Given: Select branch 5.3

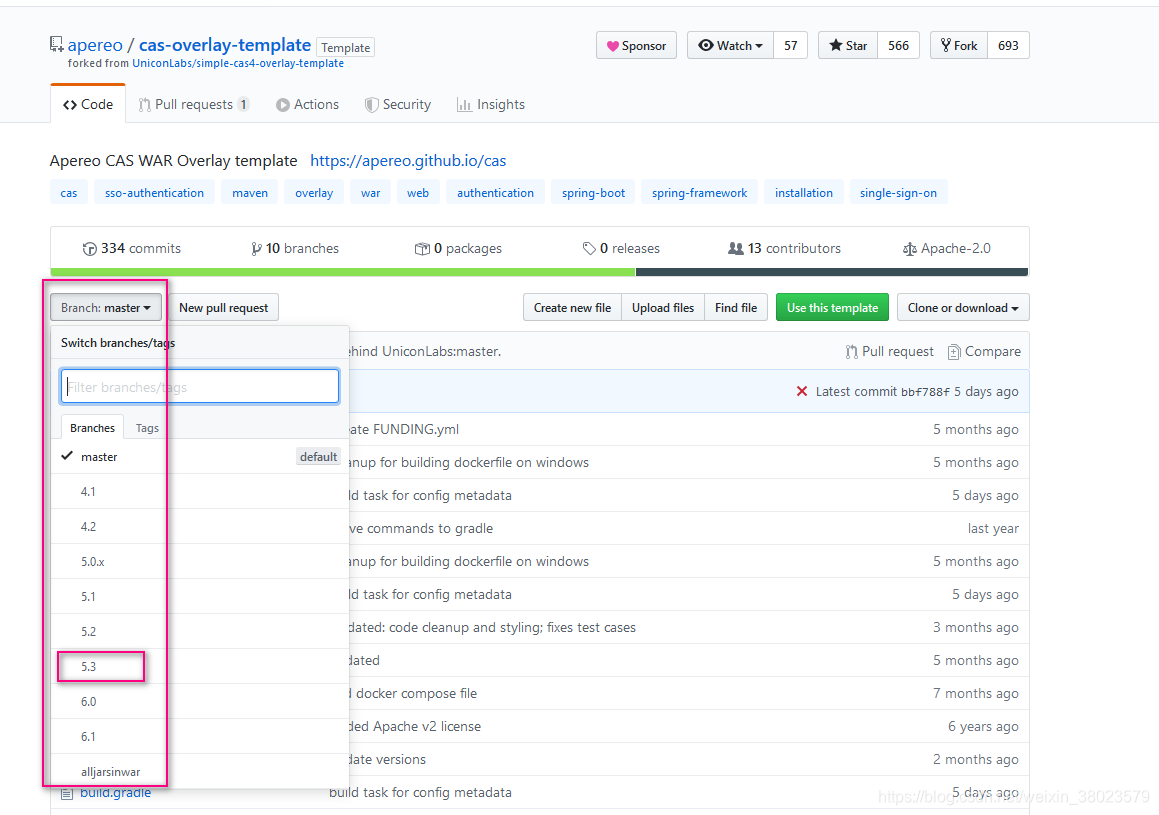Looking at the screenshot, I should (200, 666).
